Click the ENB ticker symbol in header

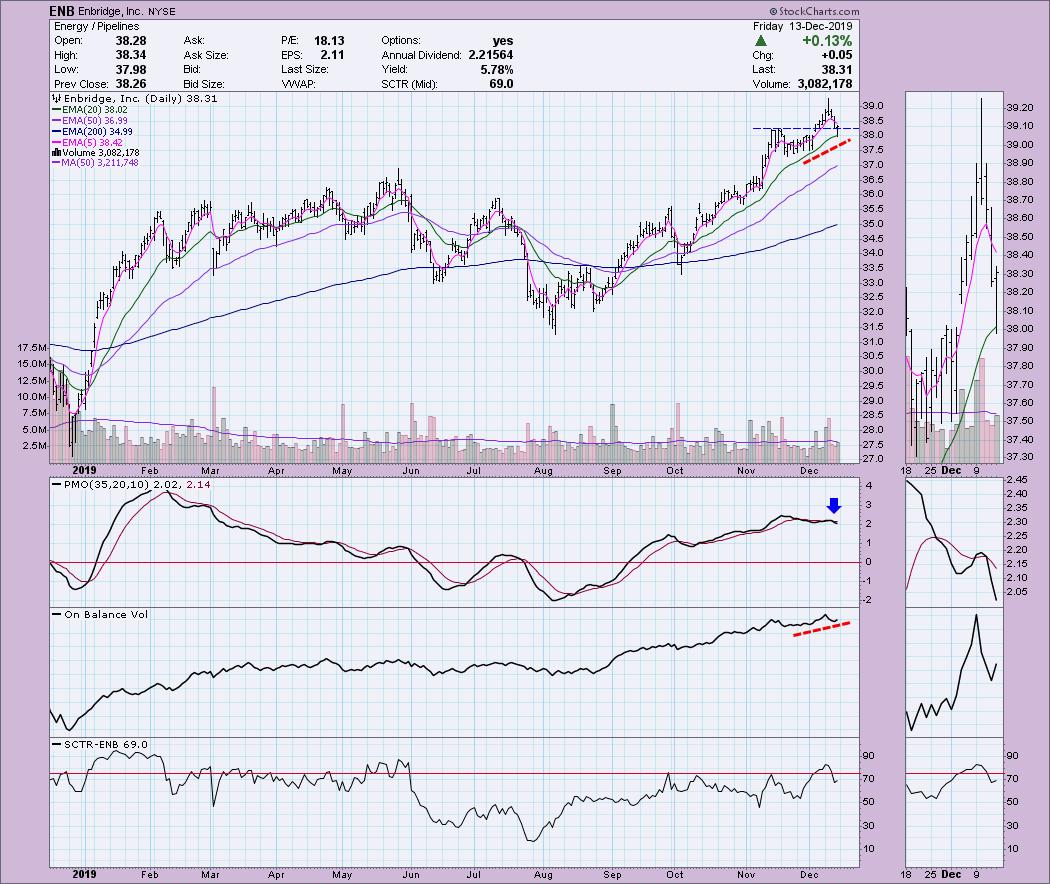click(62, 11)
